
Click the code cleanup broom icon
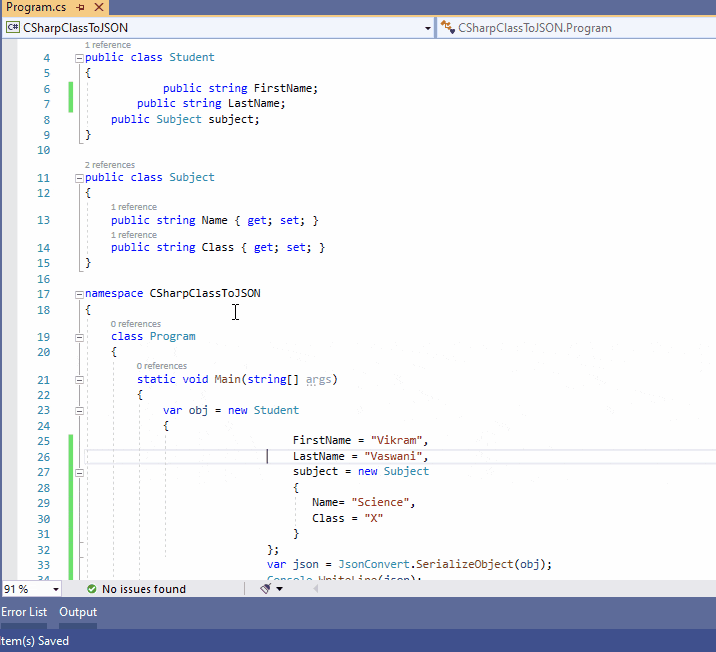tap(265, 589)
